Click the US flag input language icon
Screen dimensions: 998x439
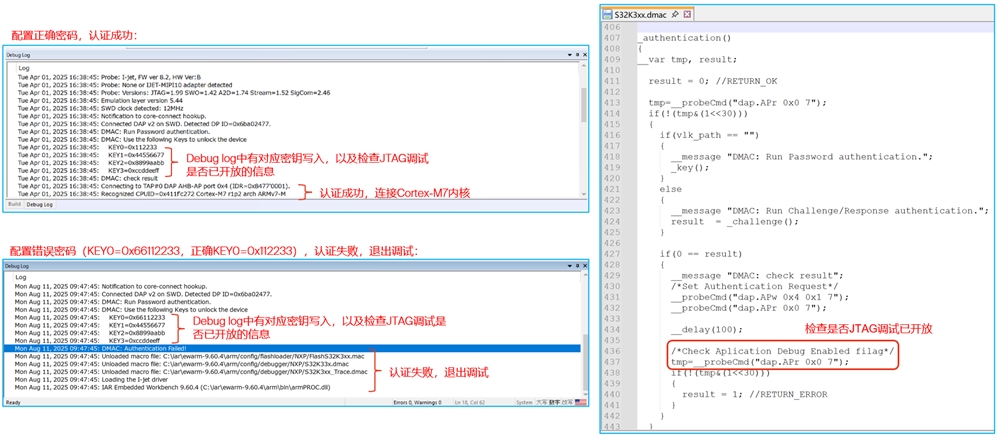pyautogui.click(x=580, y=402)
